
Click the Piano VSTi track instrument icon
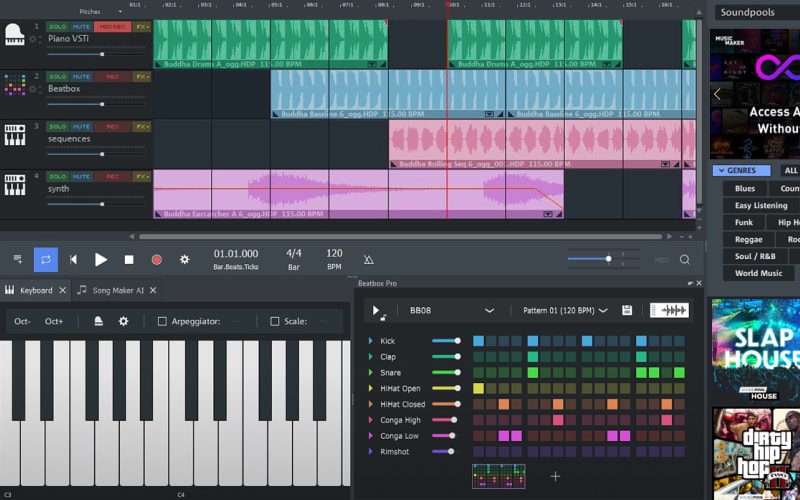click(x=14, y=33)
